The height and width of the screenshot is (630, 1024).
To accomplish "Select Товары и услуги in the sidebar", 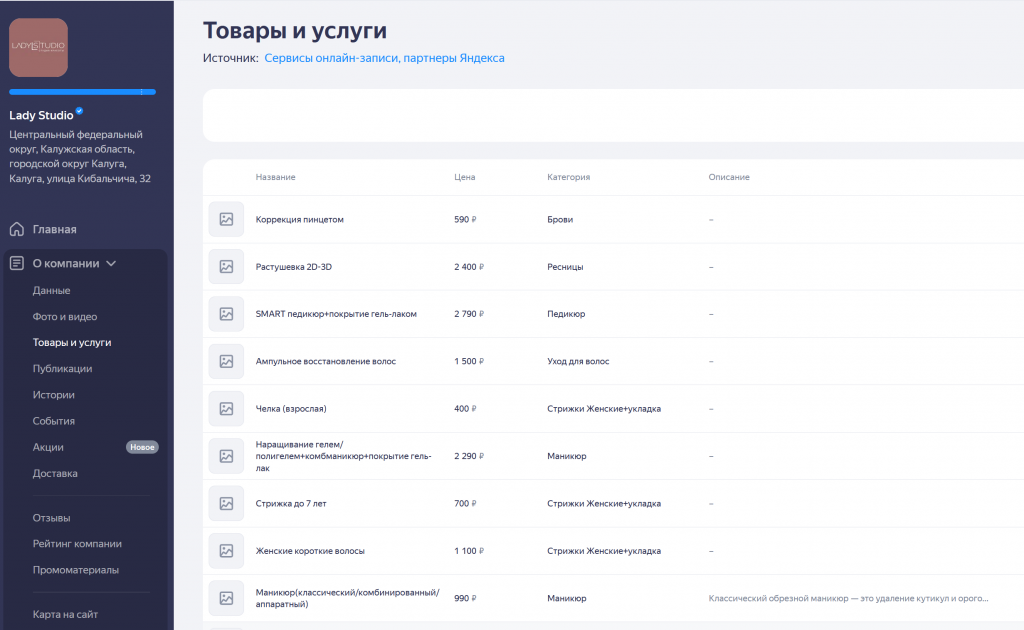I will click(x=72, y=343).
